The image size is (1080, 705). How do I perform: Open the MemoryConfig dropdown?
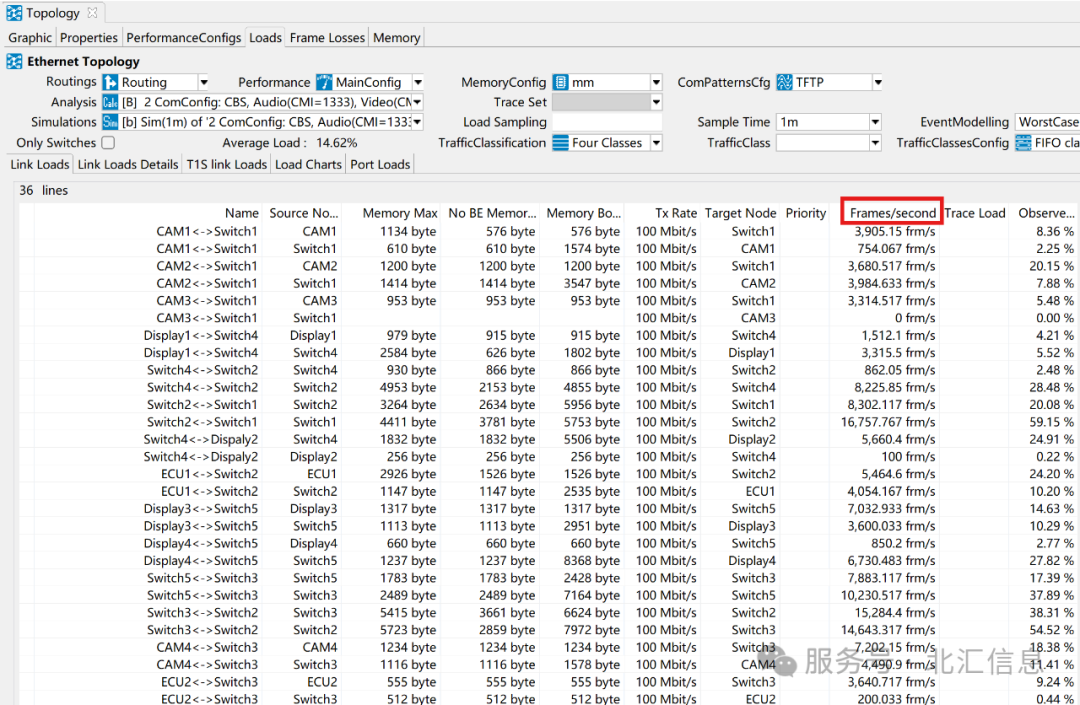(656, 82)
